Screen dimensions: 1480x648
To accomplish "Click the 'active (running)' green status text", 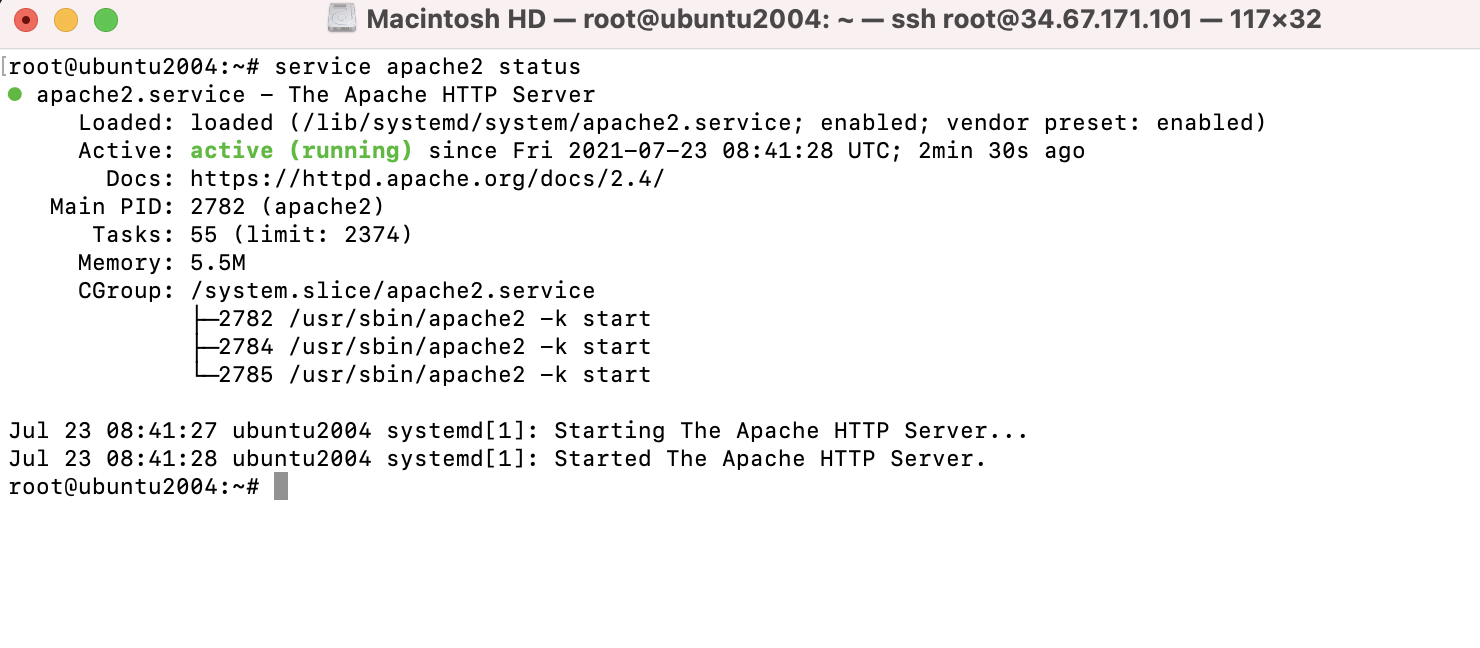I will point(301,151).
